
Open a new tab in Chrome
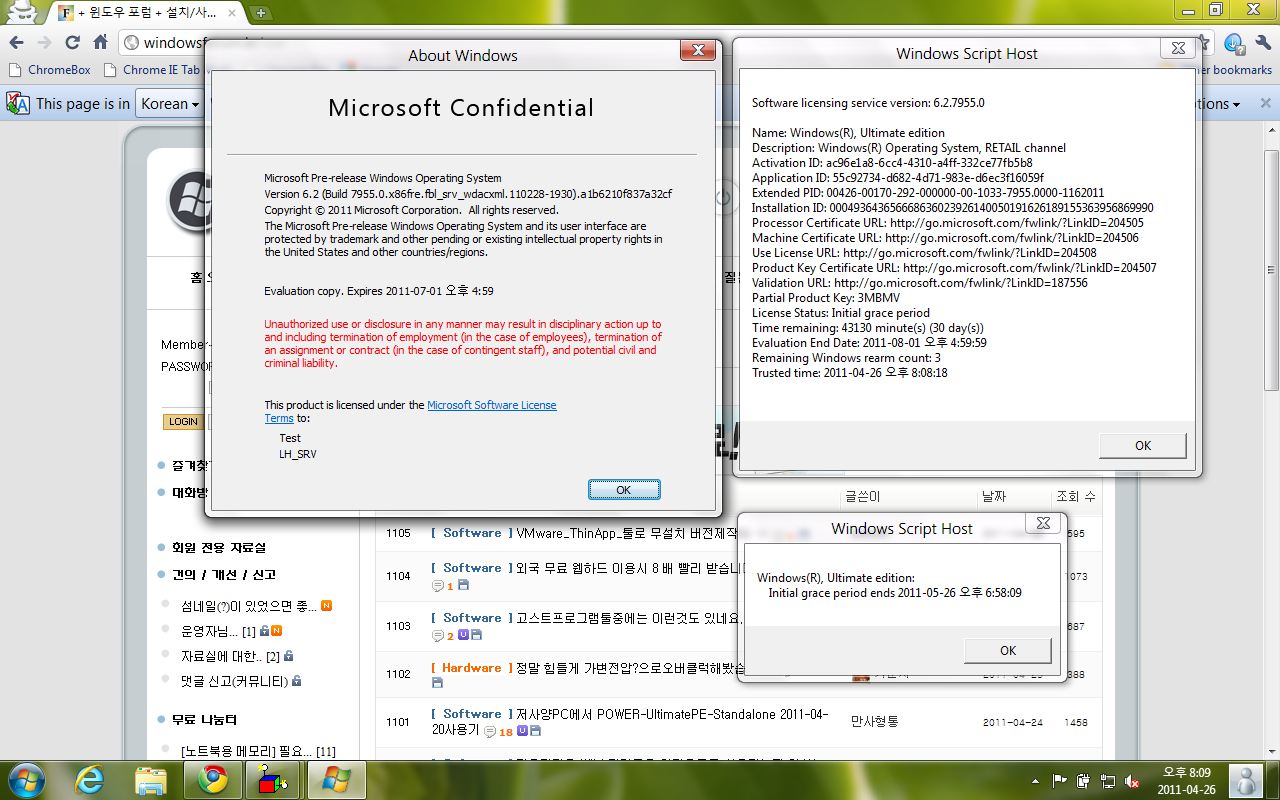[x=261, y=13]
